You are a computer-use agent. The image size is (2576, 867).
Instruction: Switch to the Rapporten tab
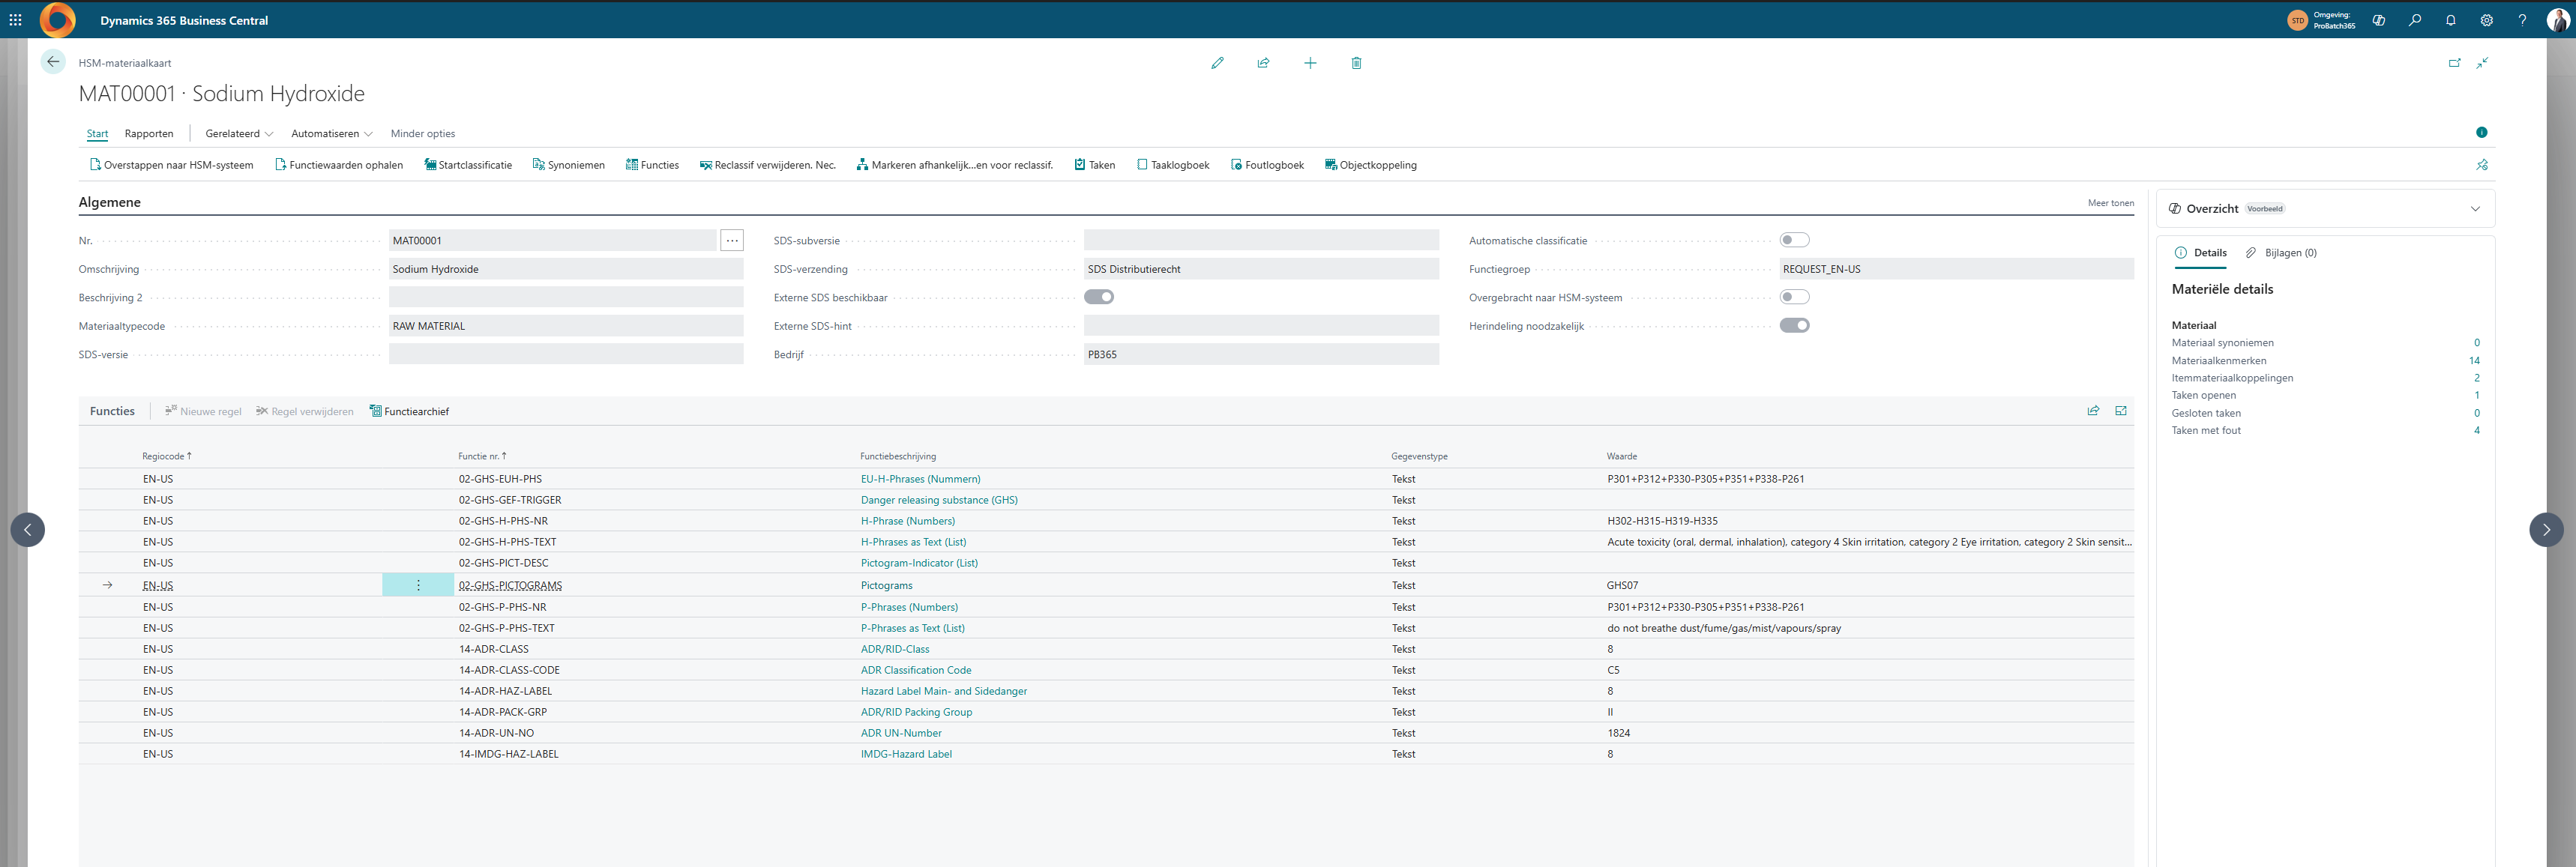point(149,134)
